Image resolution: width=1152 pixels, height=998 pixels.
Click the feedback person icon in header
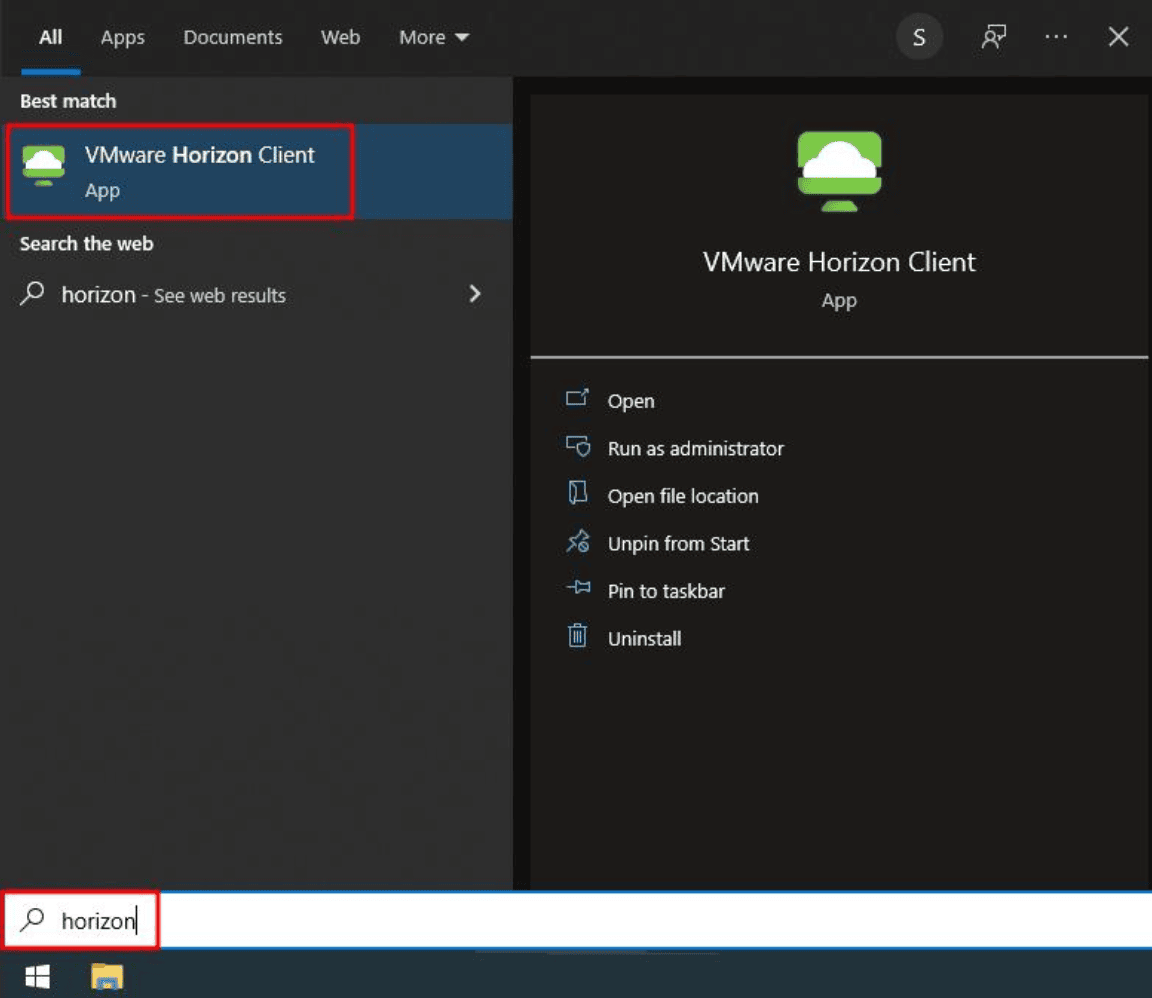coord(993,38)
